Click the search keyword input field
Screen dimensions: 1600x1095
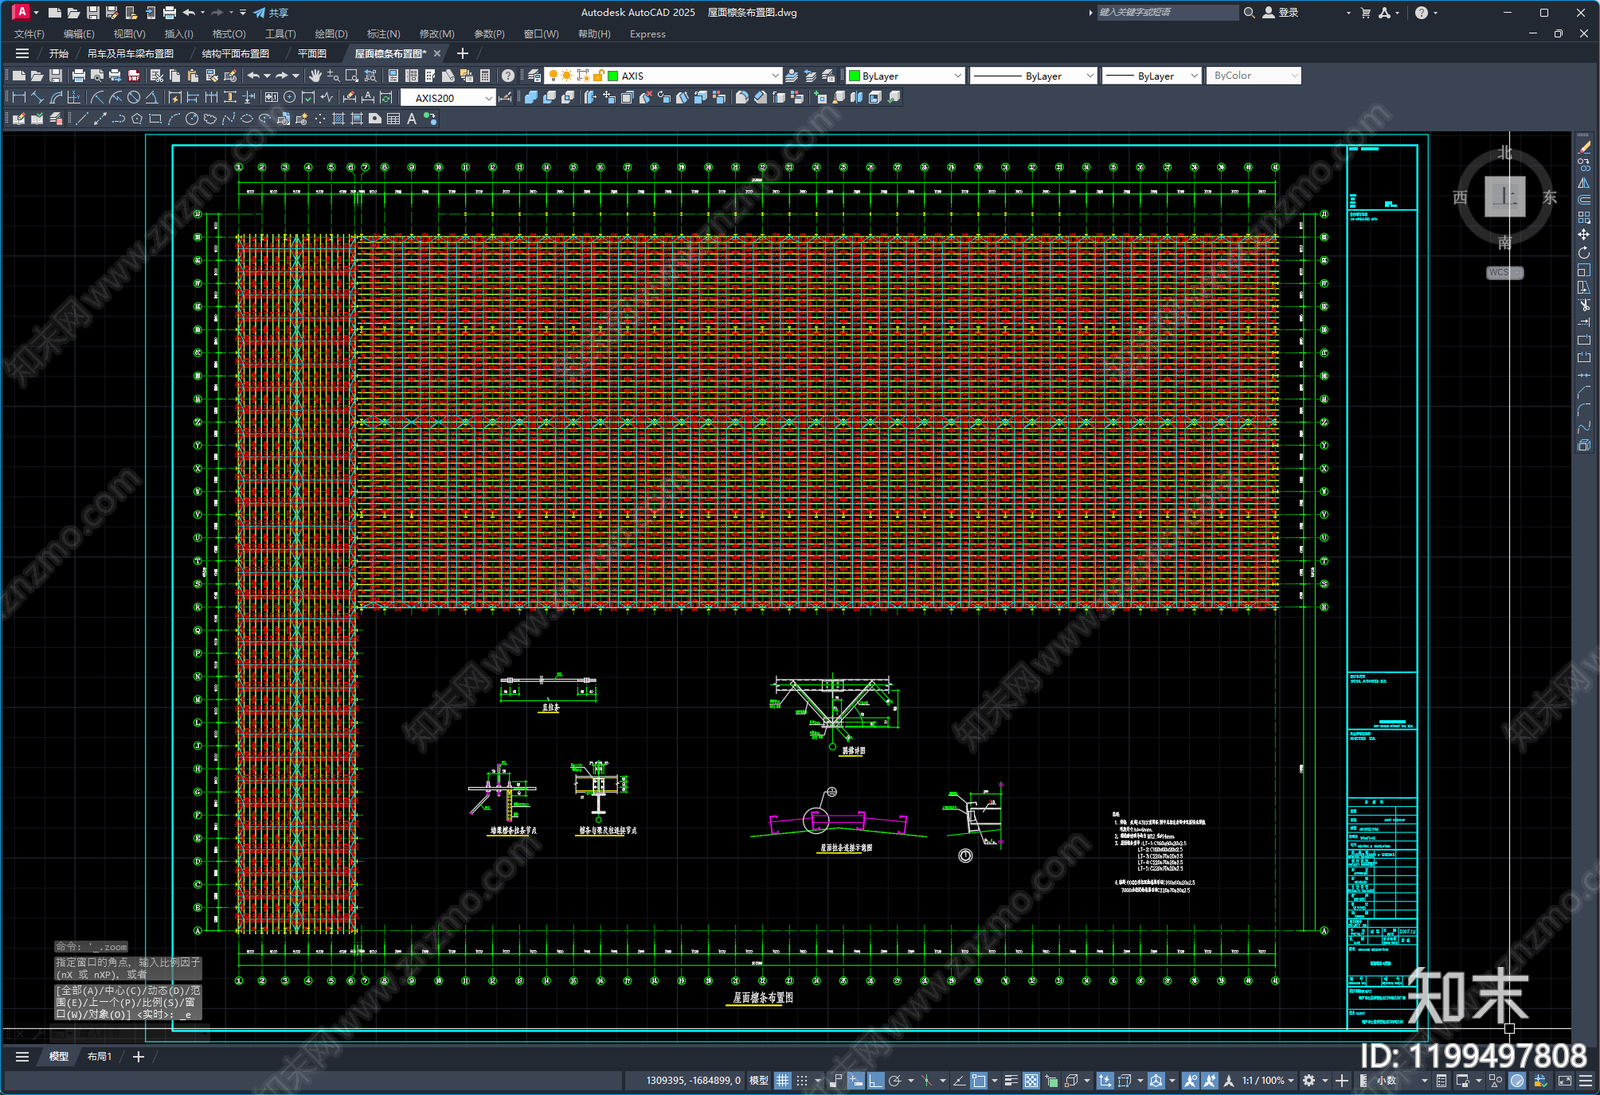click(x=1167, y=13)
